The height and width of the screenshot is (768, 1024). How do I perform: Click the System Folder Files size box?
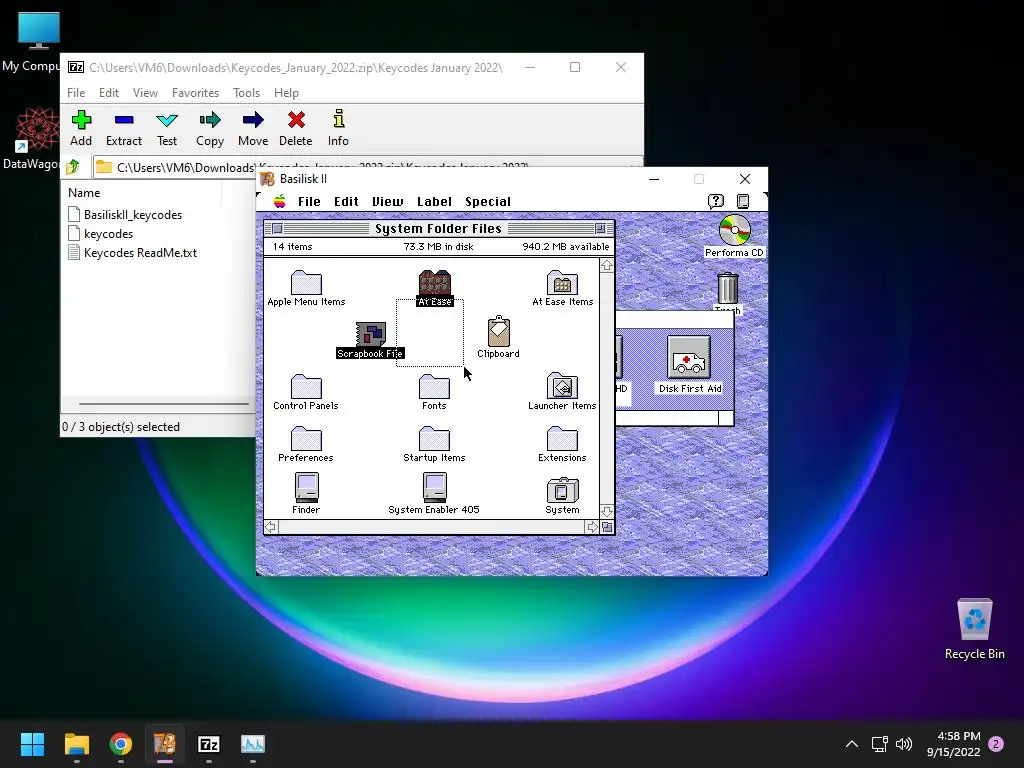pos(607,527)
